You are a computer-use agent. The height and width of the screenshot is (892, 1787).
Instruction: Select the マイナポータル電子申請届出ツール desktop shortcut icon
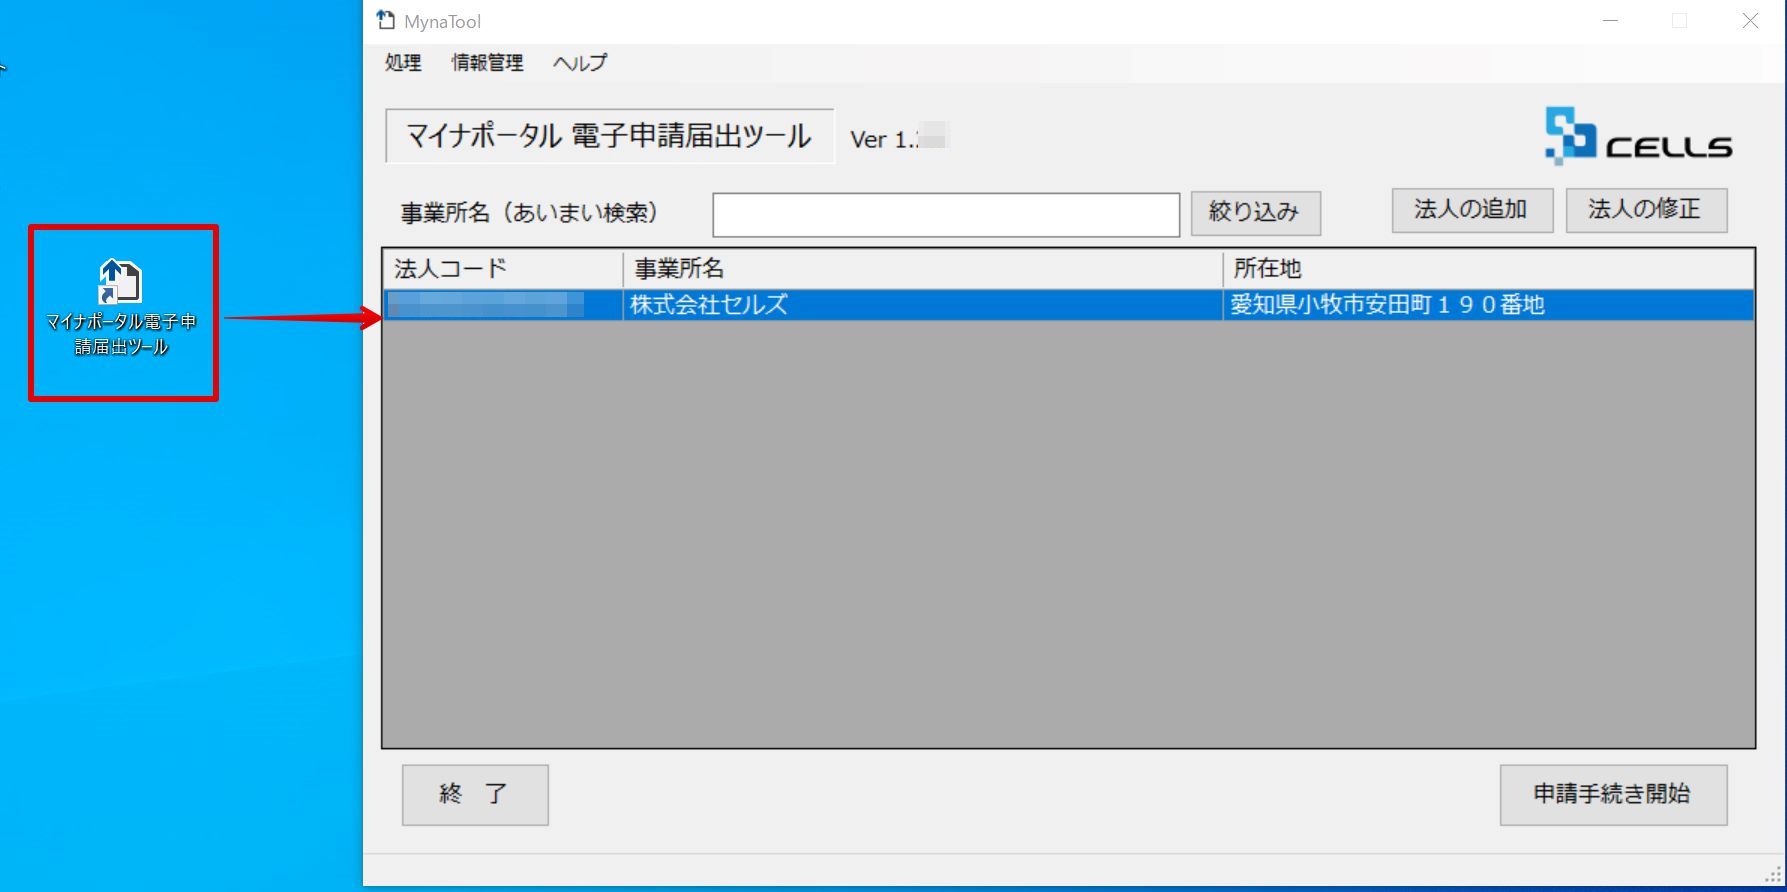click(121, 309)
